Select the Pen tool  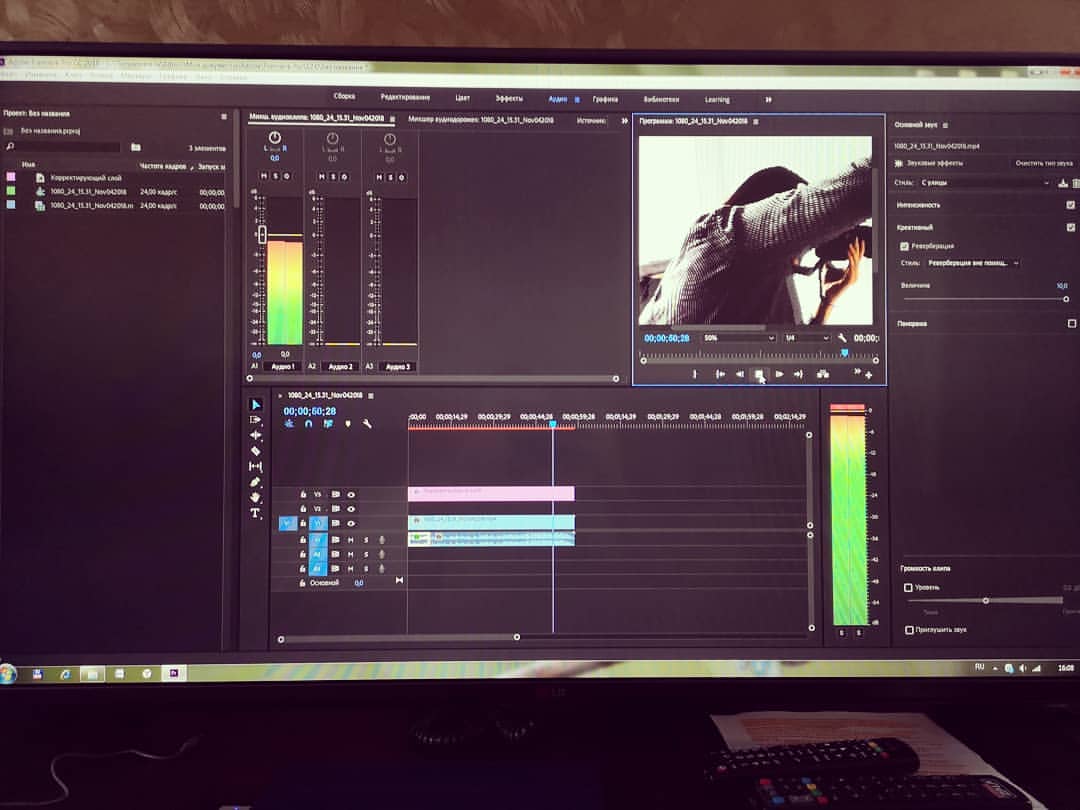coord(256,482)
